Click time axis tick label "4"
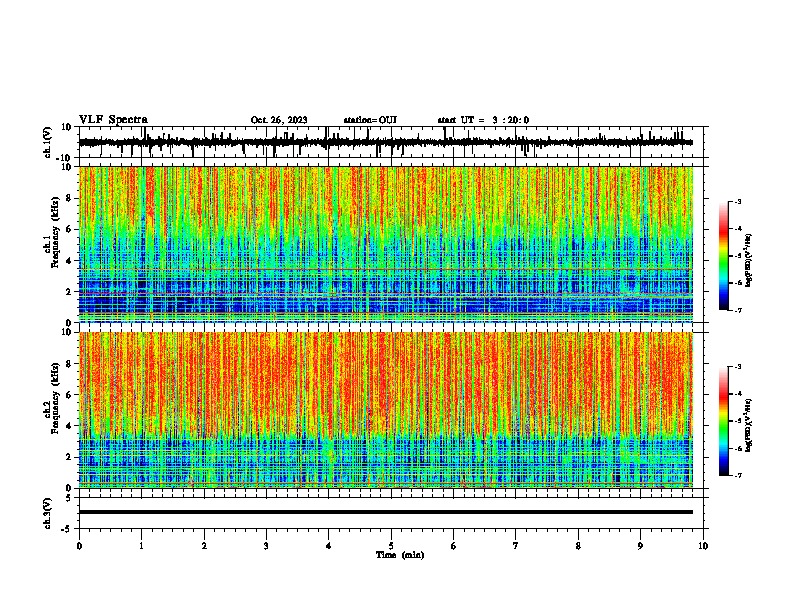This screenshot has width=792, height=612. [x=329, y=546]
